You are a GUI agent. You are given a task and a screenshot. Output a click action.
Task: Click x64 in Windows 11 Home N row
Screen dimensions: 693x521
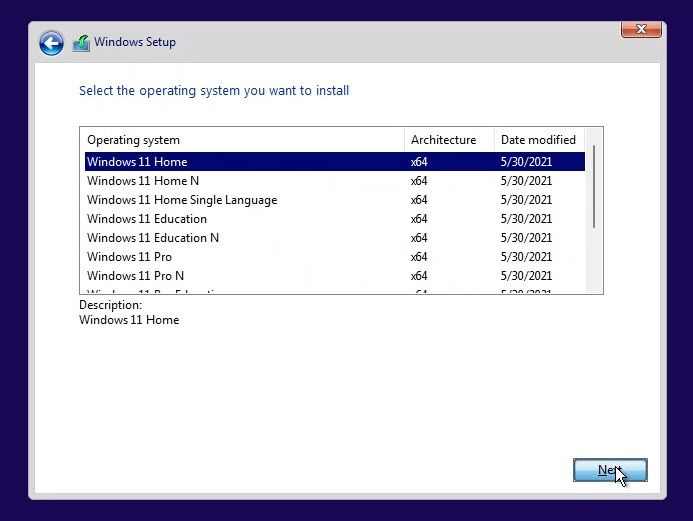419,181
